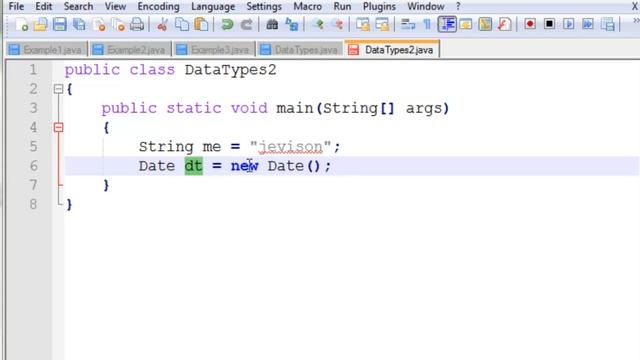Open the Search menu
This screenshot has height=360, width=640.
(78, 7)
